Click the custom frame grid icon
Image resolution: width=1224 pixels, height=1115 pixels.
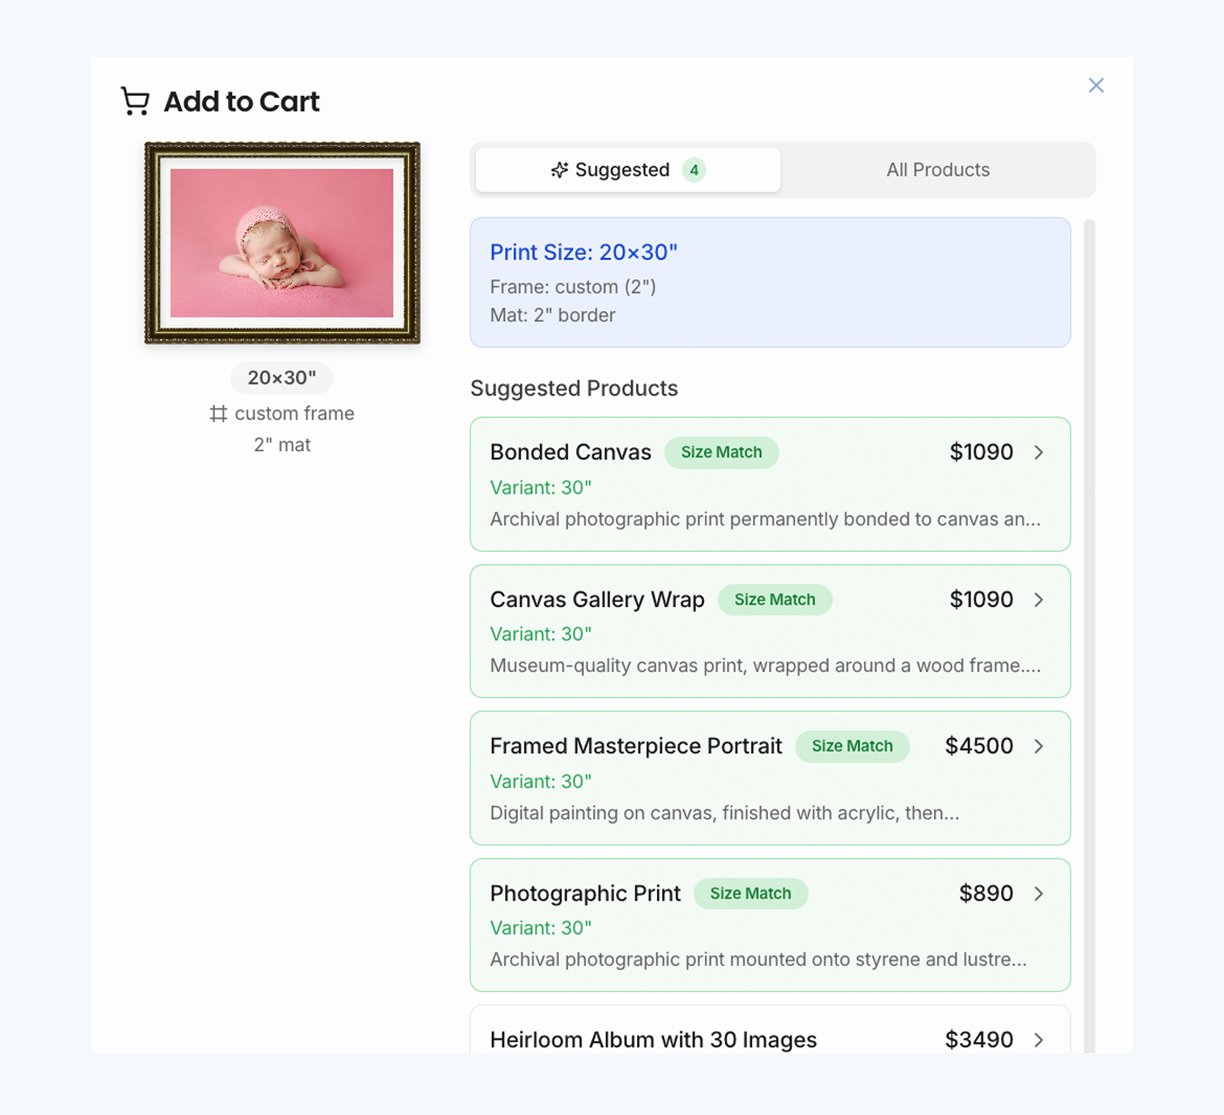tap(218, 414)
